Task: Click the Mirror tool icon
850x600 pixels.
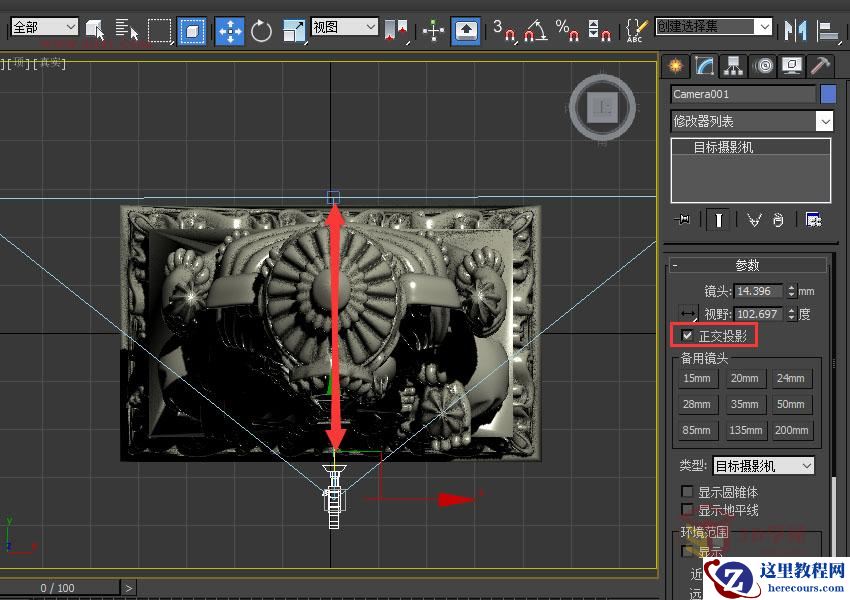Action: coord(795,30)
